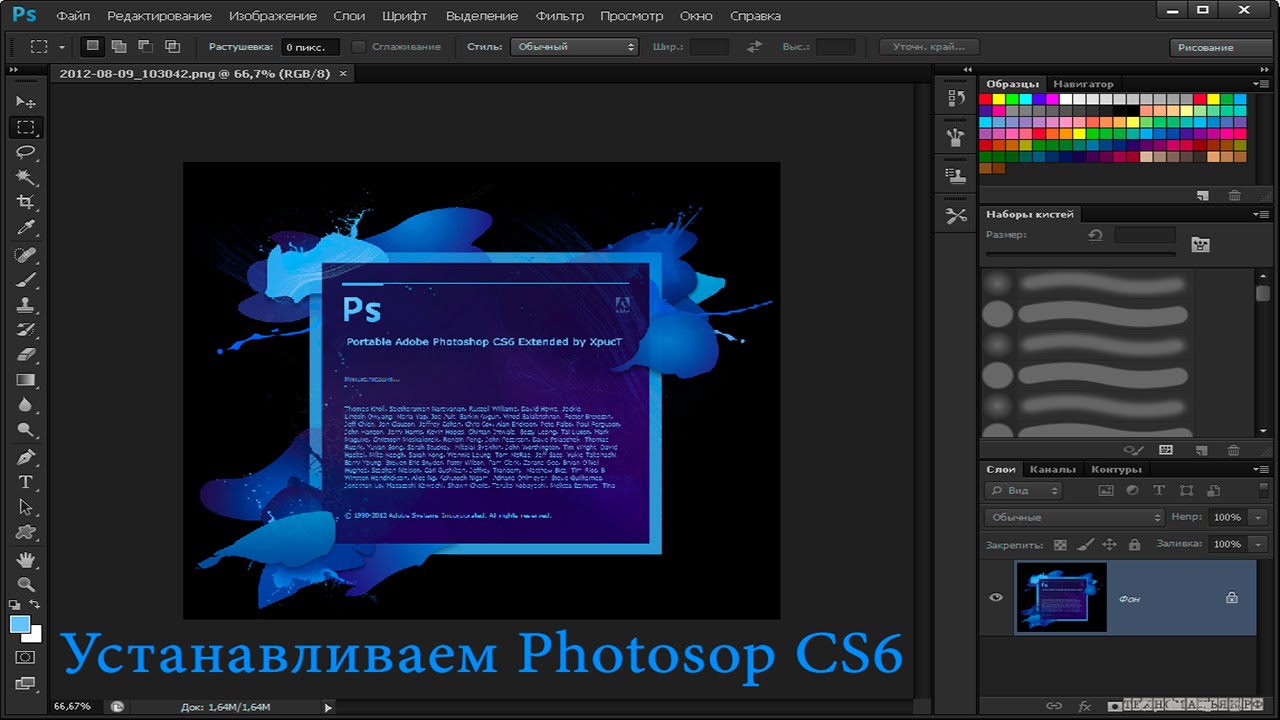Screen dimensions: 1280x720
Task: Select the Hand tool
Action: click(26, 559)
